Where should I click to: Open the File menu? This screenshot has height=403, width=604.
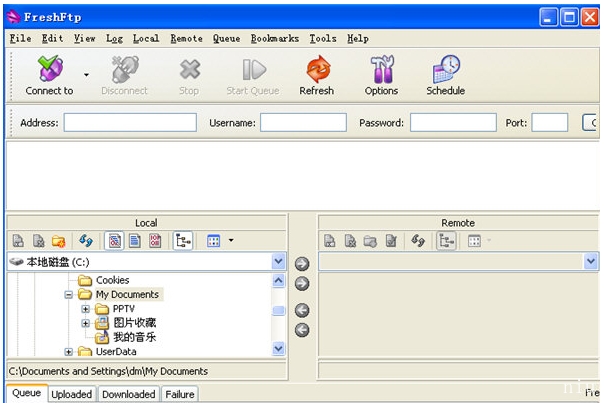[x=20, y=39]
